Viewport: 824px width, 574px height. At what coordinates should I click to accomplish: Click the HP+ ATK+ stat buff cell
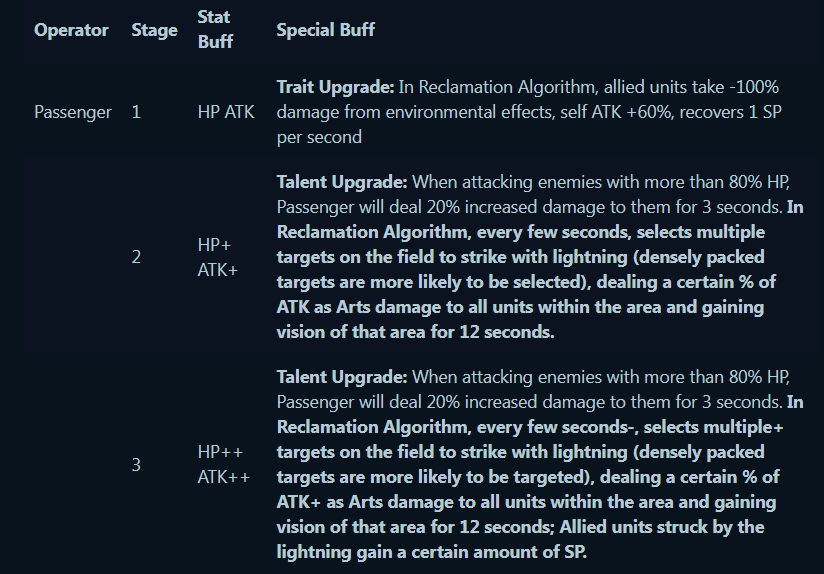(x=218, y=257)
